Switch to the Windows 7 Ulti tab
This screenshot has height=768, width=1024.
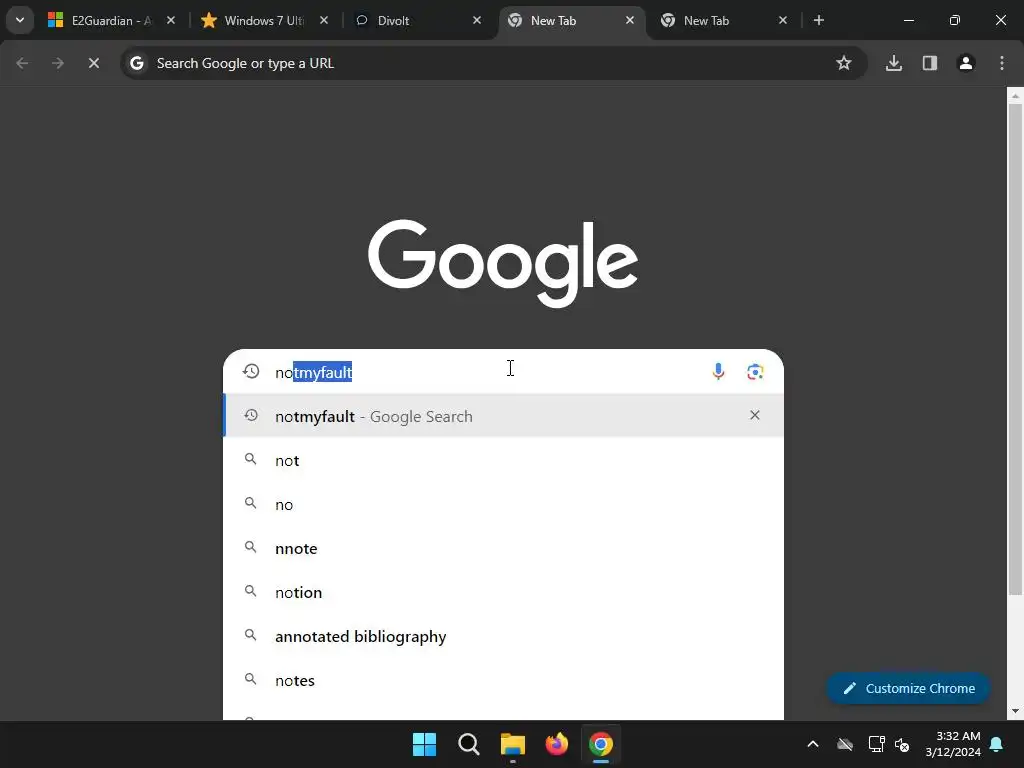click(263, 20)
